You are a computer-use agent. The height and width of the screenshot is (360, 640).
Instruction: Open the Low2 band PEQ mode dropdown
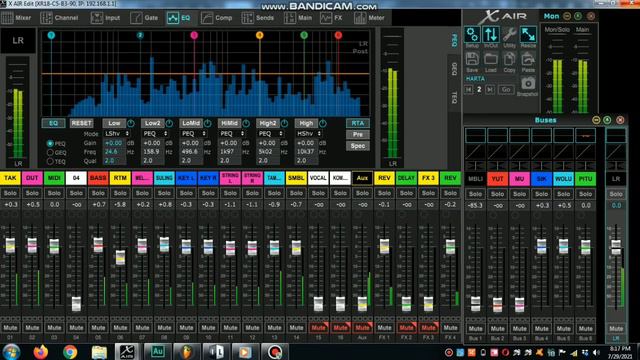coord(155,133)
